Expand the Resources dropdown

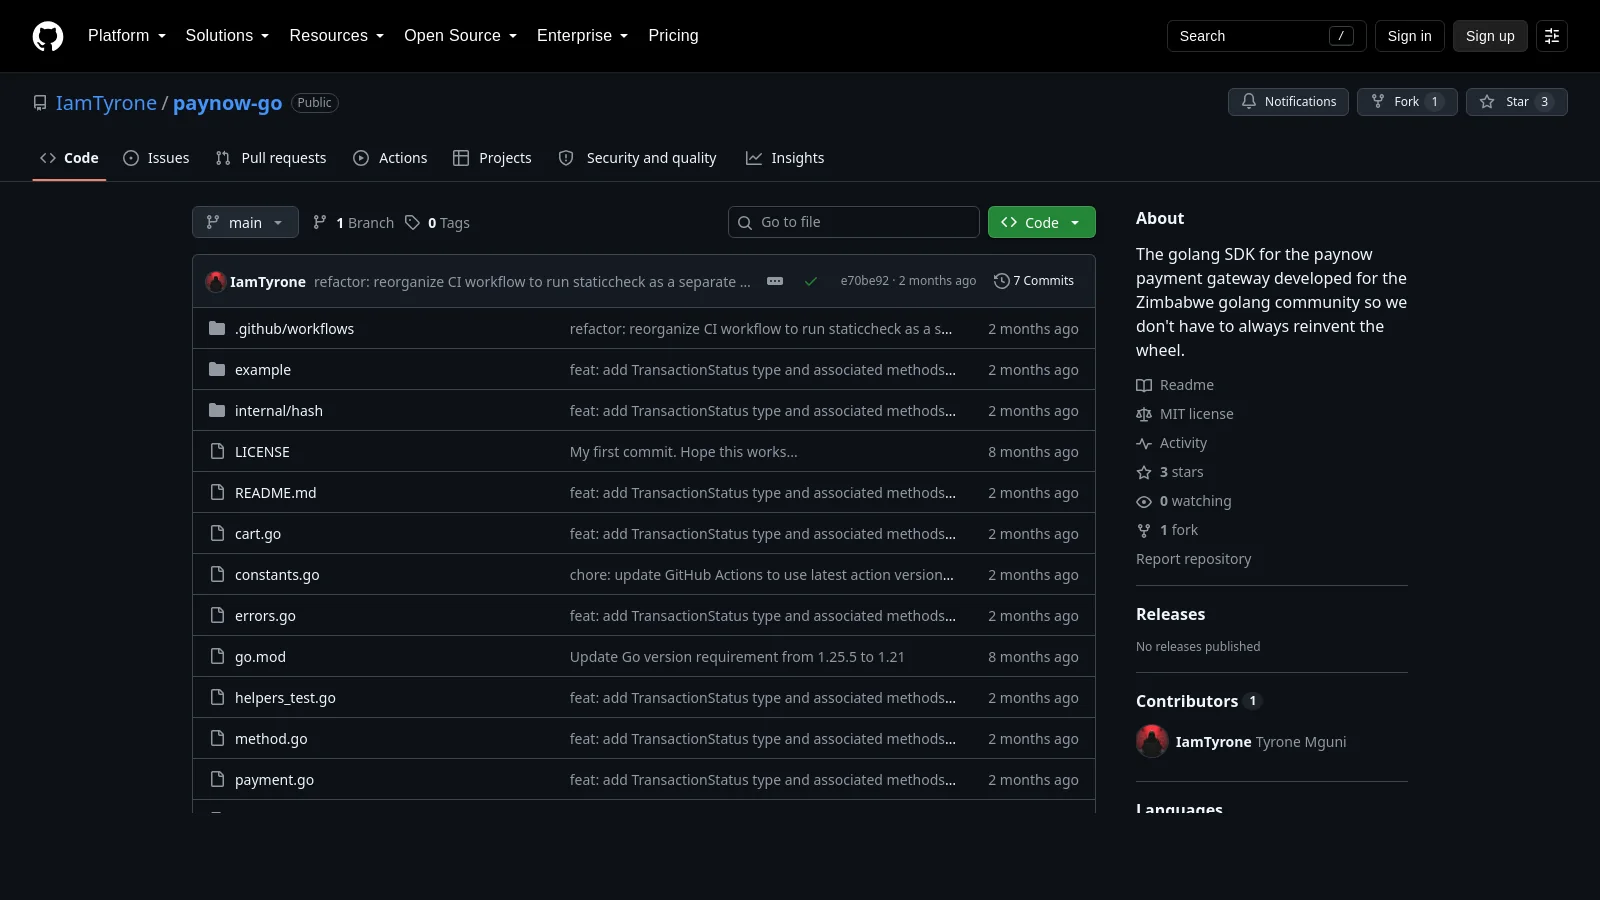337,36
